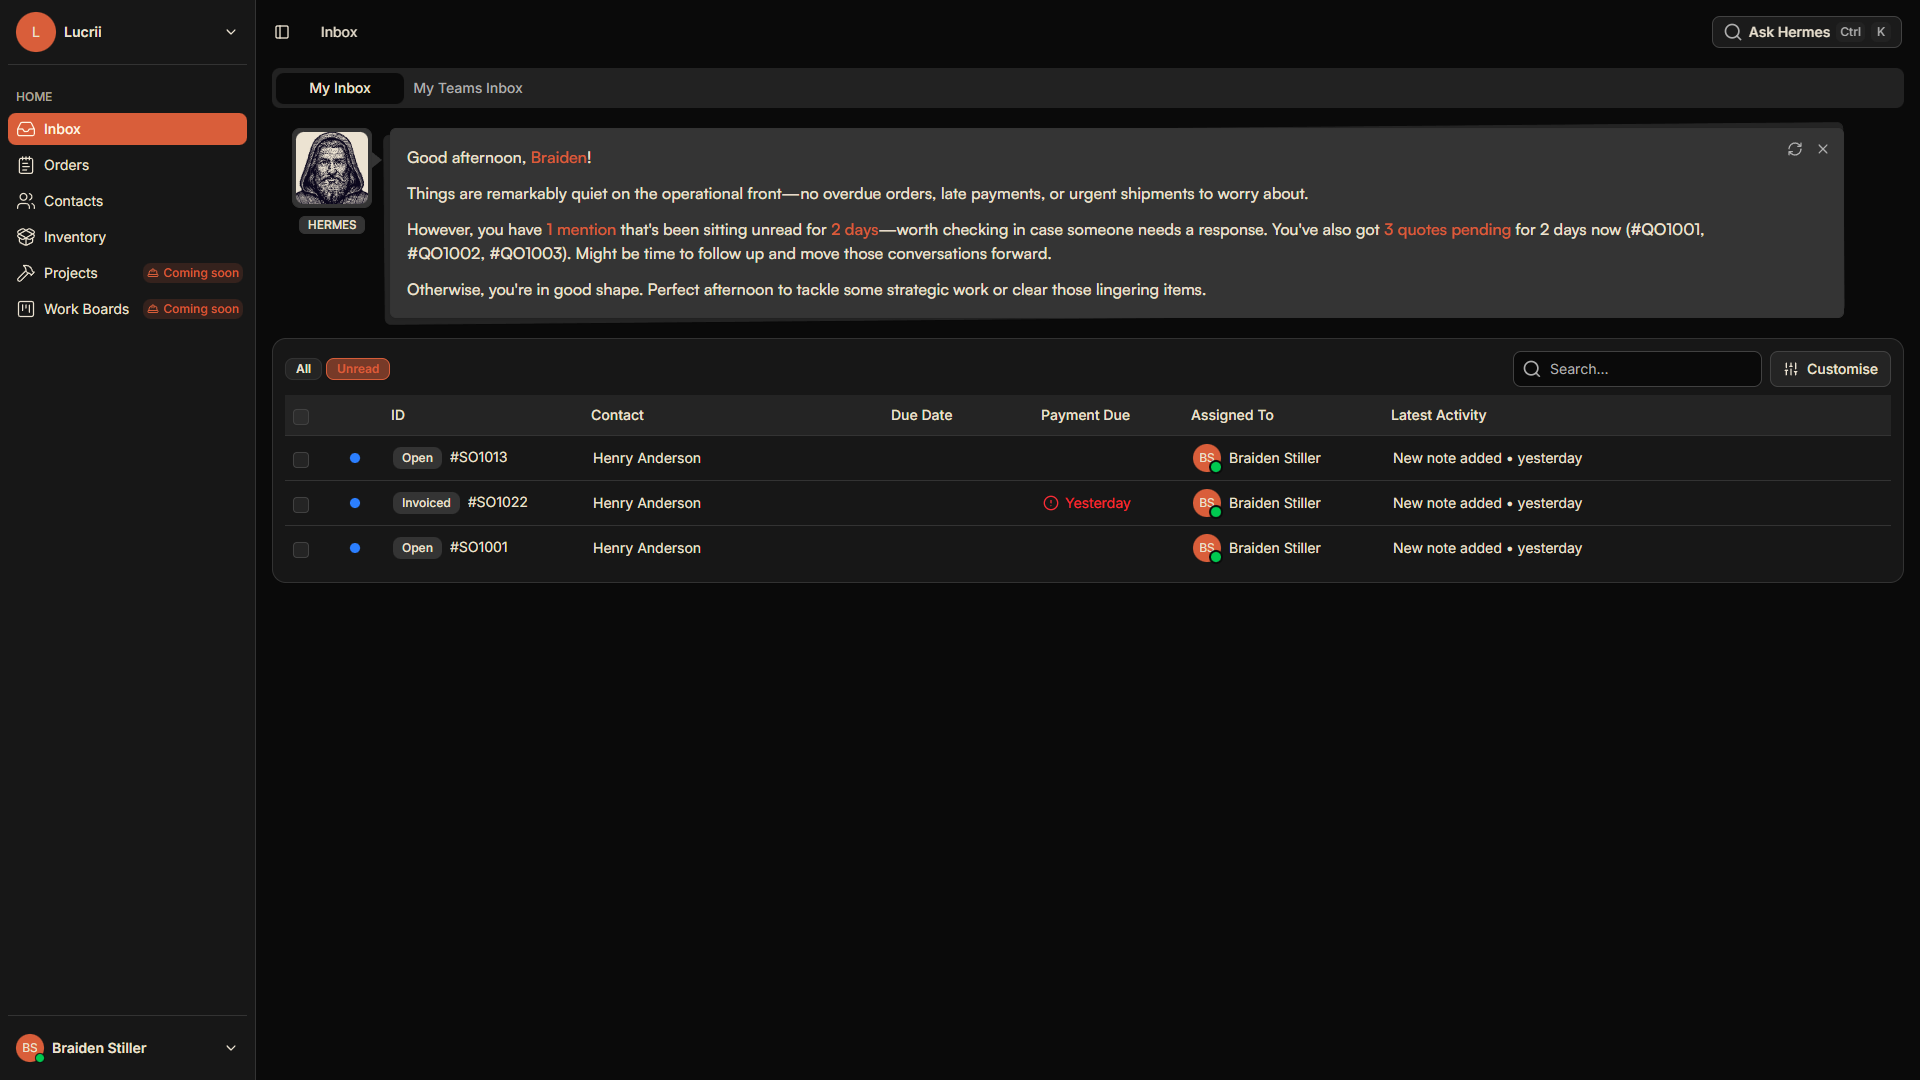The image size is (1920, 1080).
Task: Open the Contacts section
Action: tap(73, 201)
